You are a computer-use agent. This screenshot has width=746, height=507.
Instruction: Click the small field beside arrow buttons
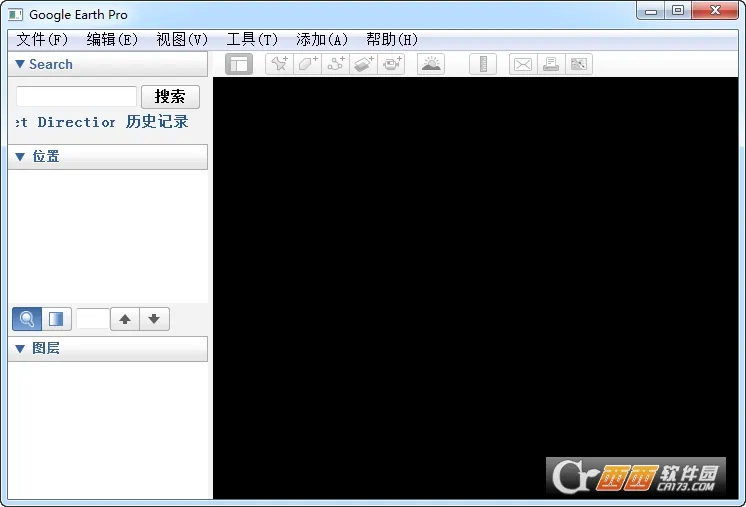(93, 319)
